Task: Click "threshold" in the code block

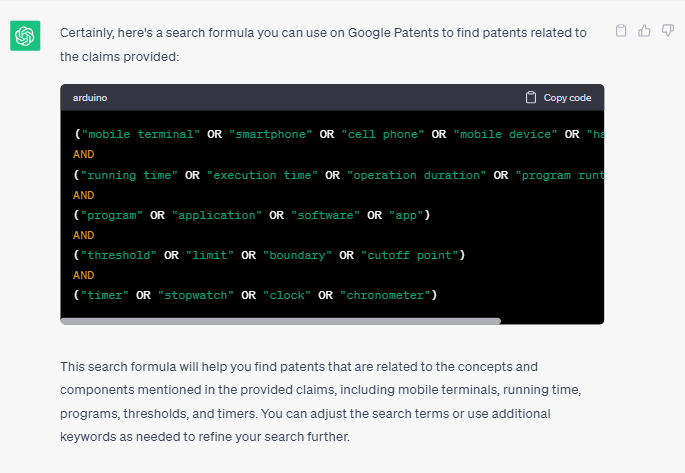Action: tap(119, 255)
